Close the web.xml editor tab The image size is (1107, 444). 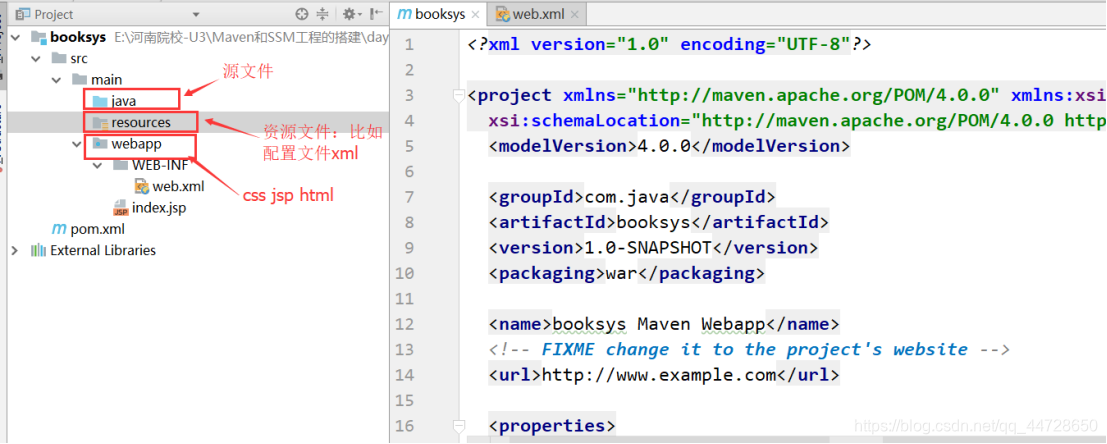tap(574, 15)
